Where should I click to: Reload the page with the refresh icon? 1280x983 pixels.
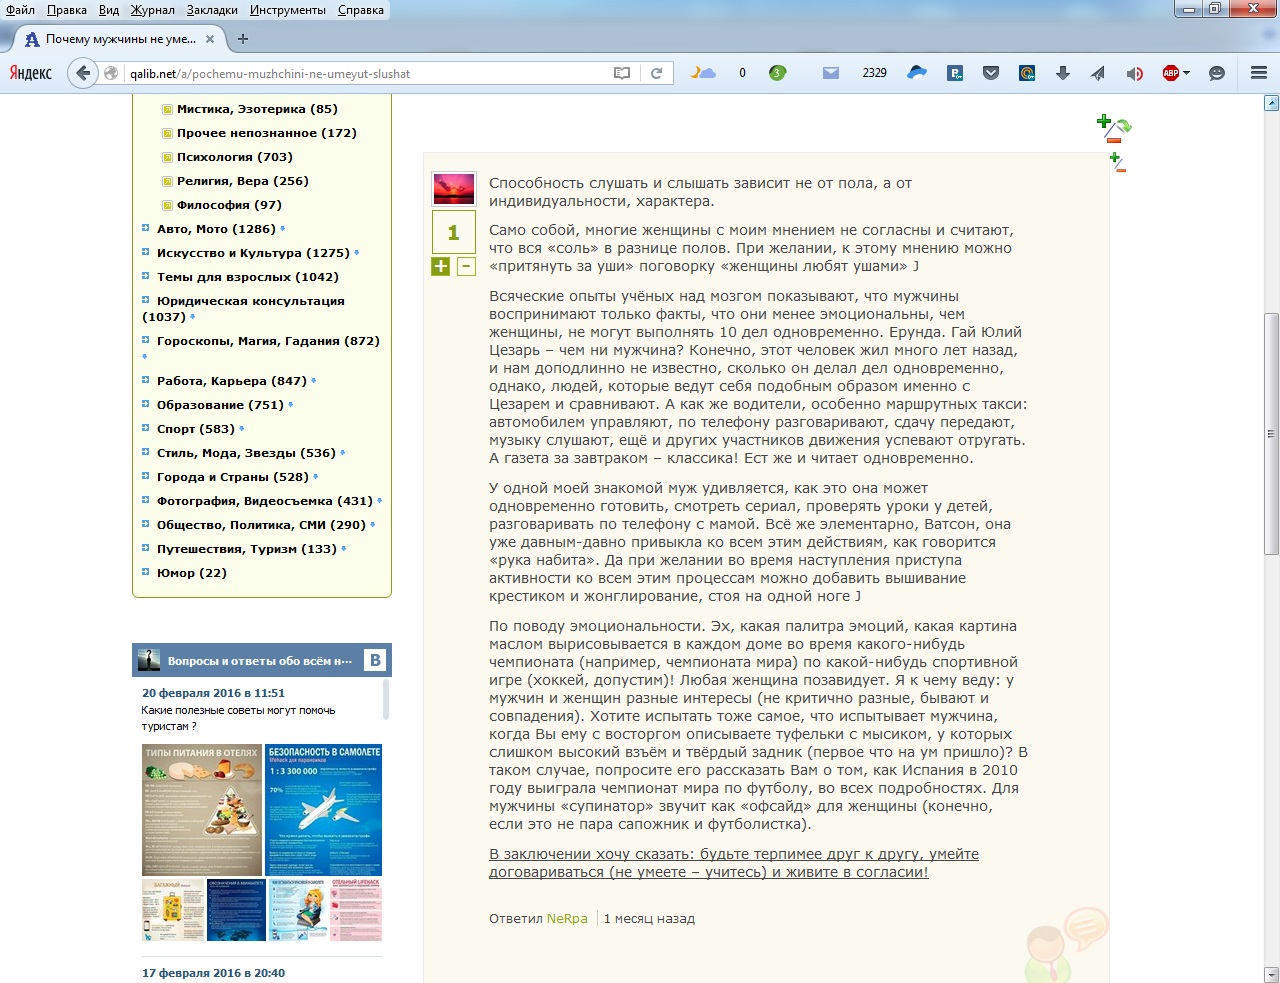point(656,73)
